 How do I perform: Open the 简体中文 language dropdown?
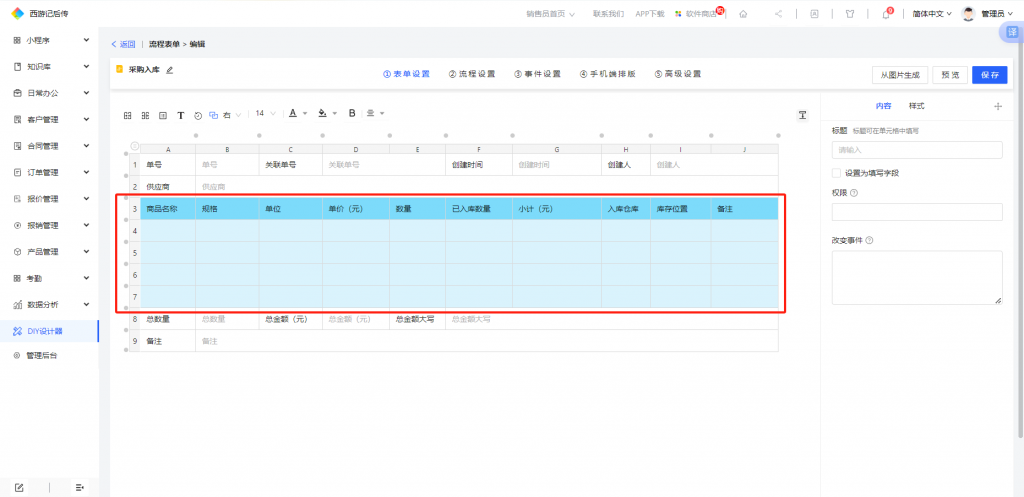click(x=932, y=14)
